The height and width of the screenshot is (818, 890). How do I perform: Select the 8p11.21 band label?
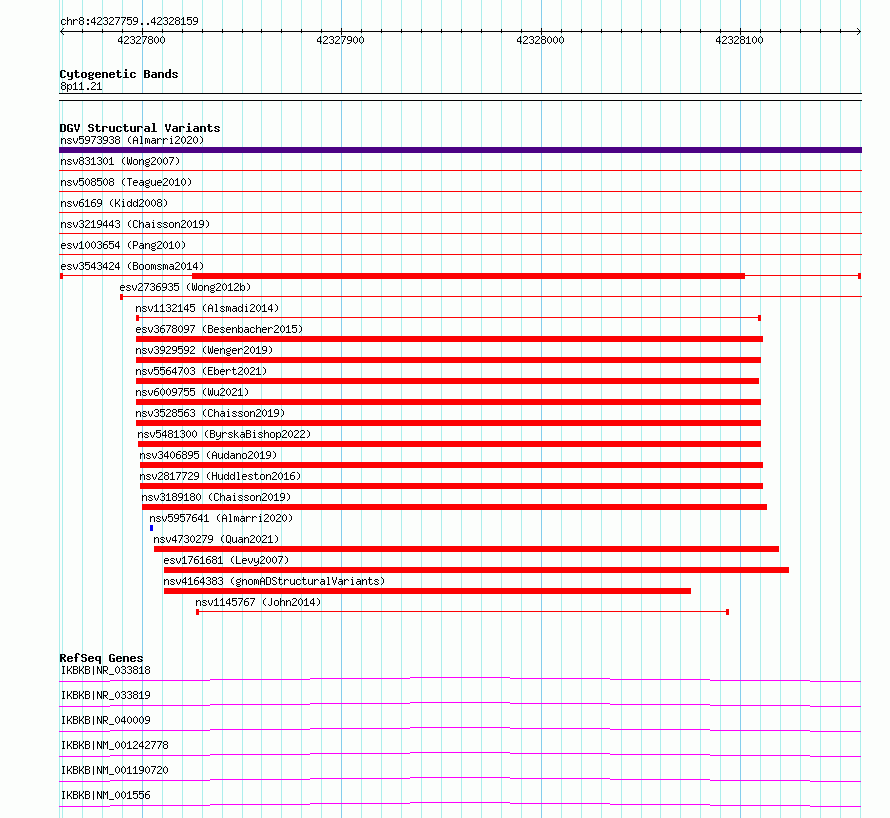point(81,86)
